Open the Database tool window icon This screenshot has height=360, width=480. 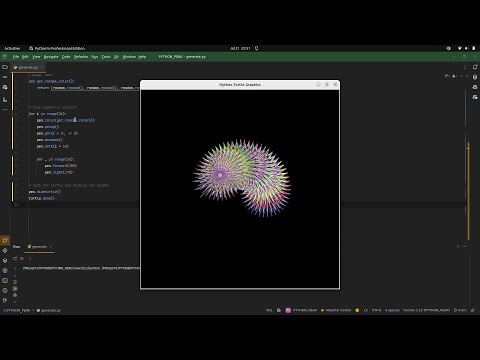click(475, 77)
